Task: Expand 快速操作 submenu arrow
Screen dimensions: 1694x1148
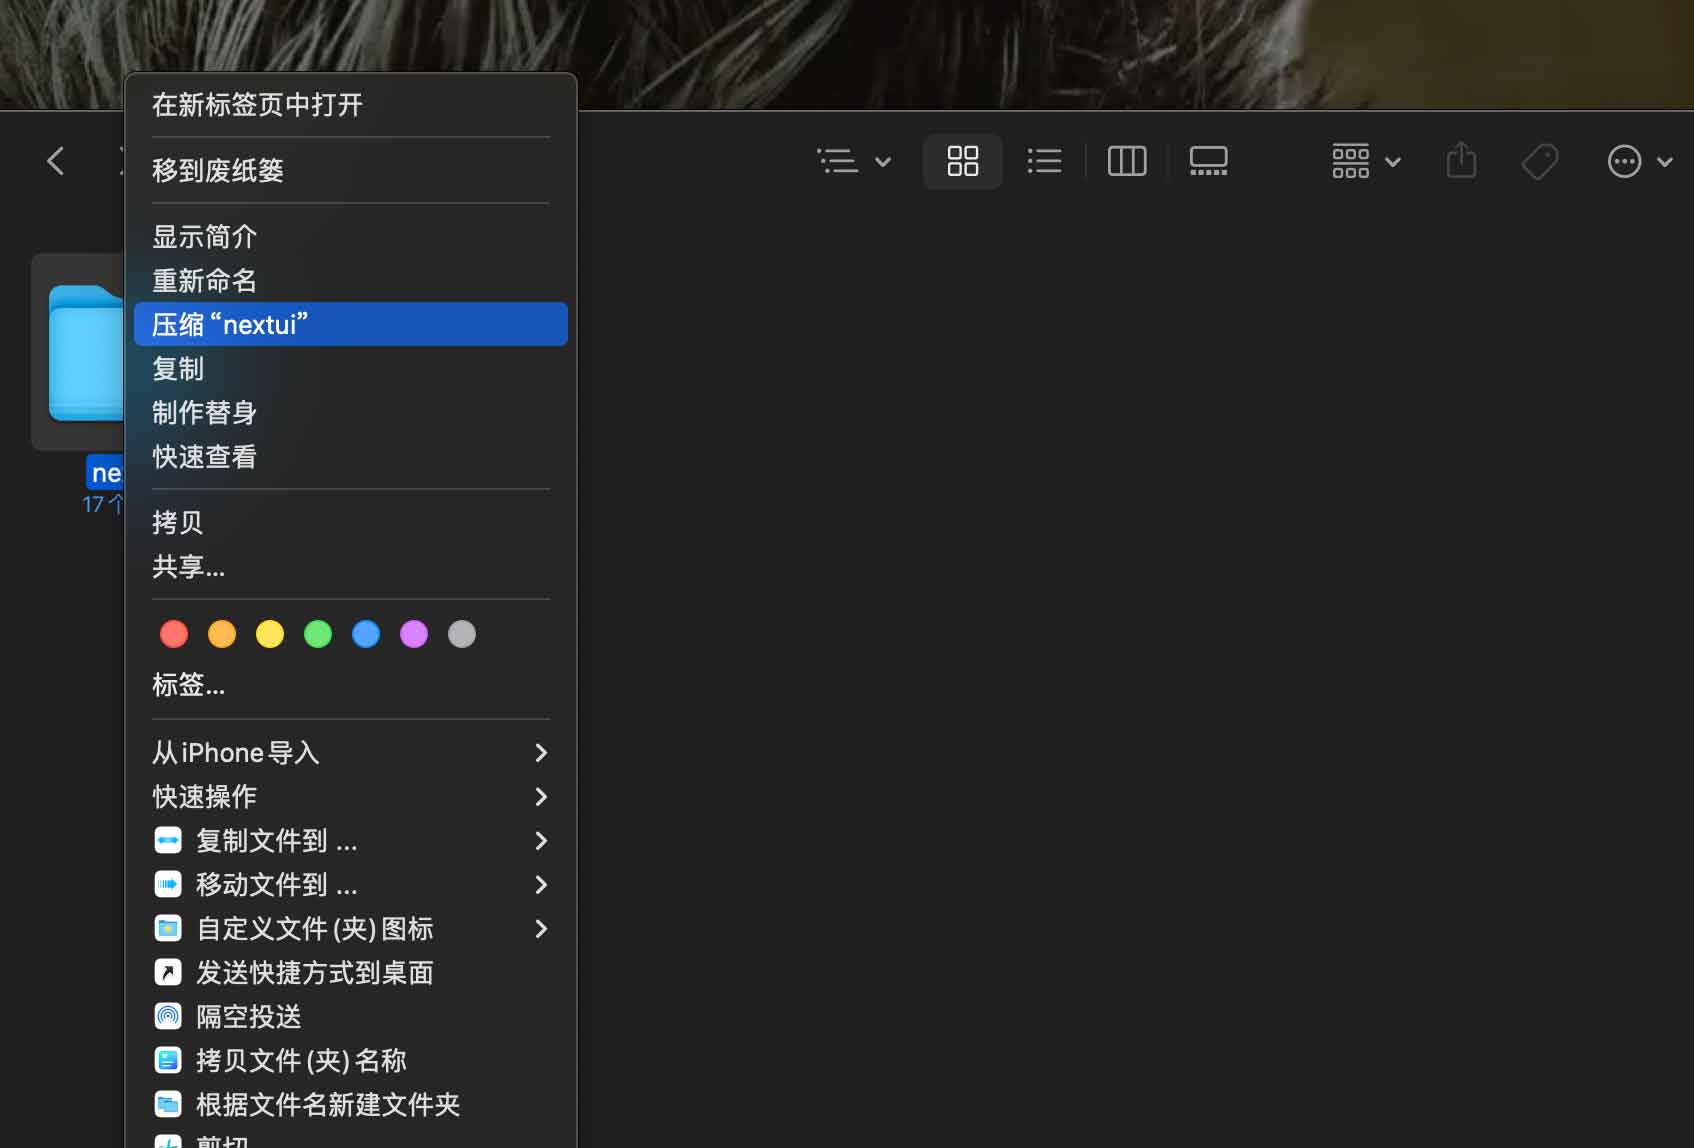Action: pos(541,797)
